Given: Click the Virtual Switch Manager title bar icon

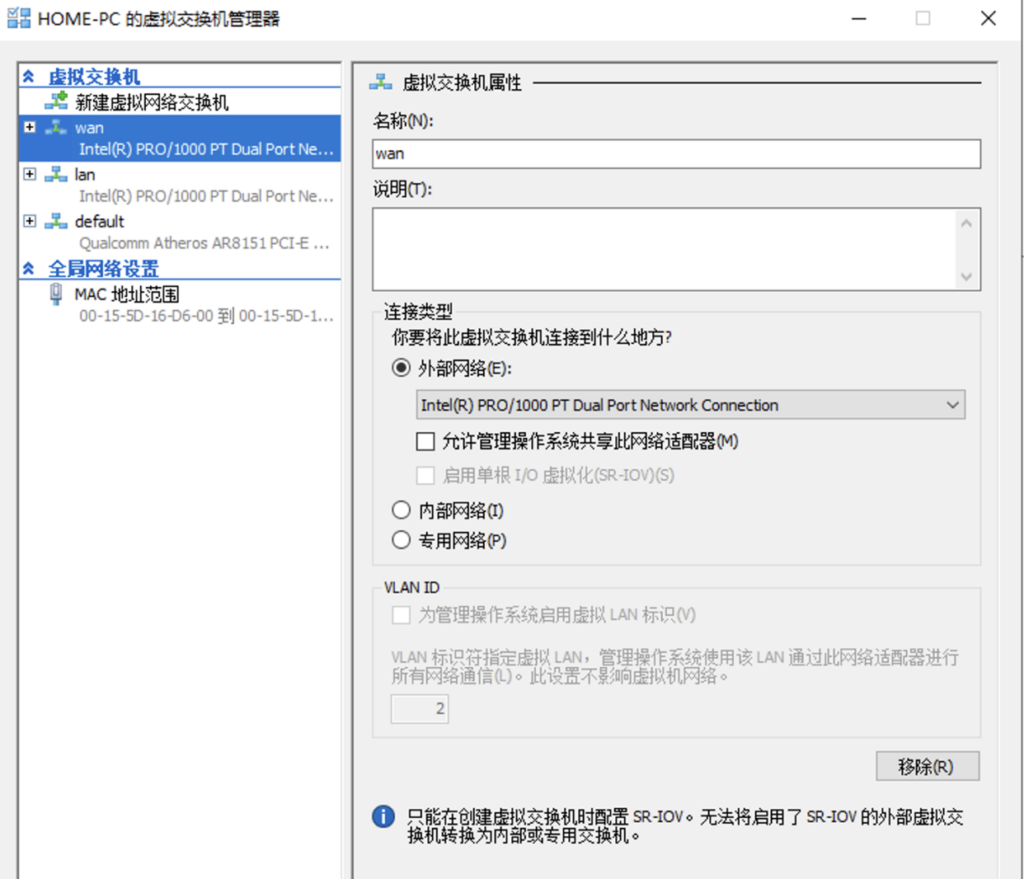Looking at the screenshot, I should tap(19, 18).
